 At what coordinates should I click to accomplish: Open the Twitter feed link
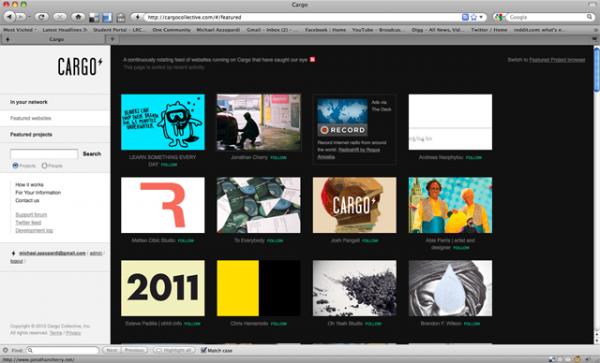coord(28,223)
